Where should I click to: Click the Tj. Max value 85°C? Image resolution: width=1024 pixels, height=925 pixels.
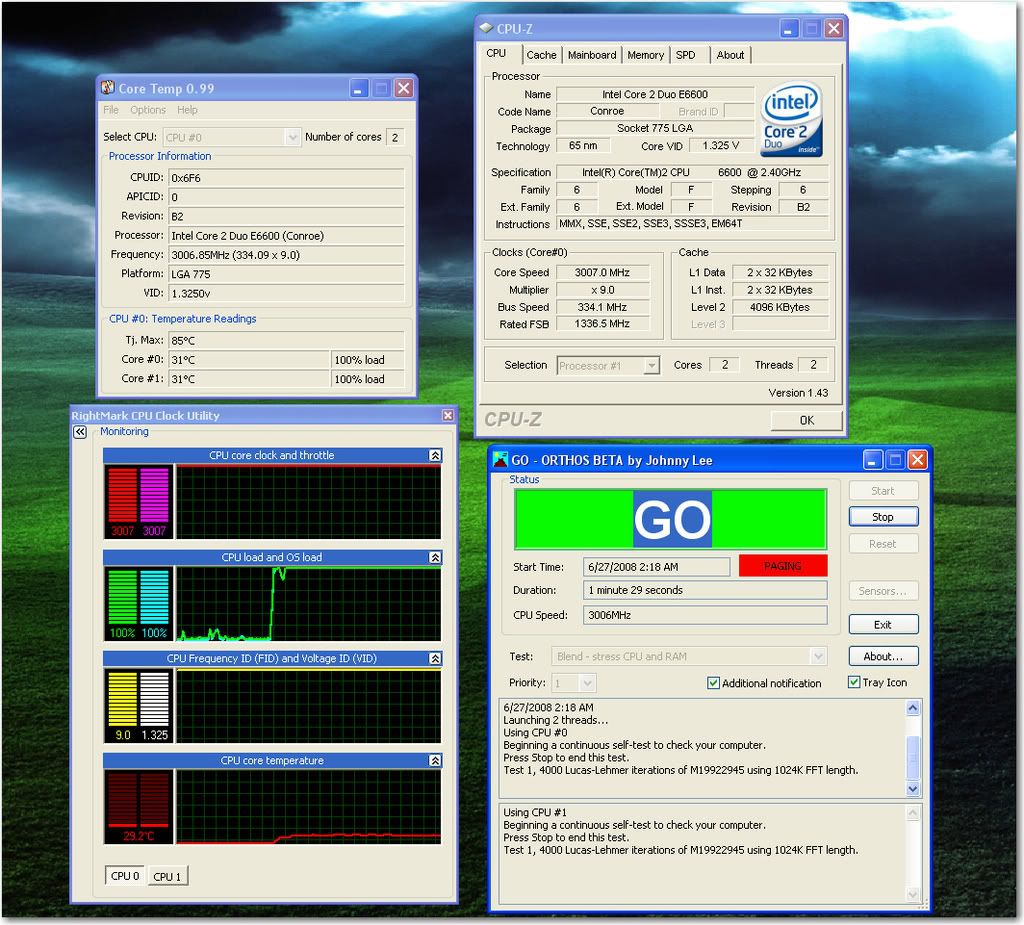click(x=287, y=340)
